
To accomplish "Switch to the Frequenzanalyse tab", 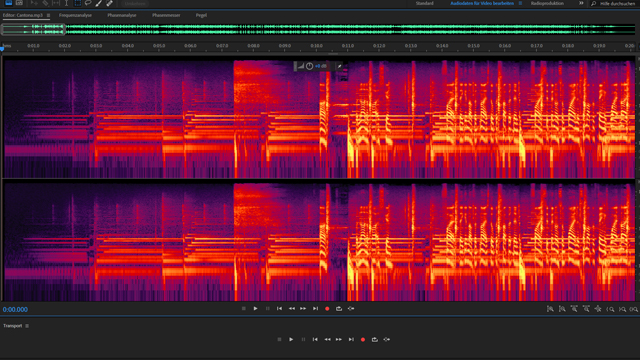I will coord(75,15).
